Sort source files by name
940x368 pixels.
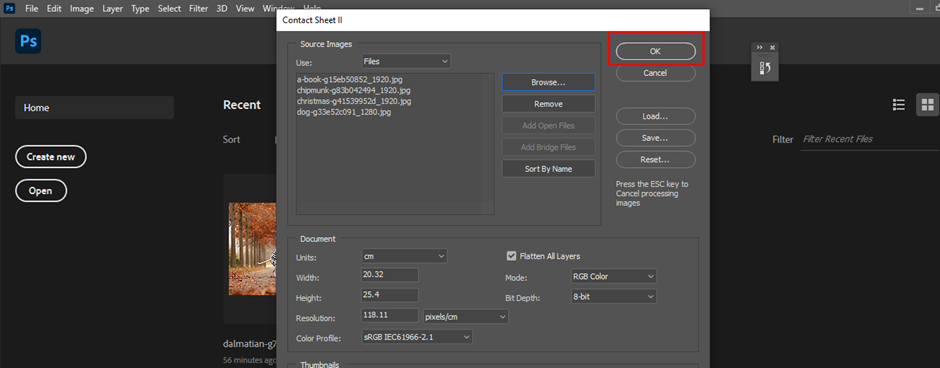(x=549, y=169)
